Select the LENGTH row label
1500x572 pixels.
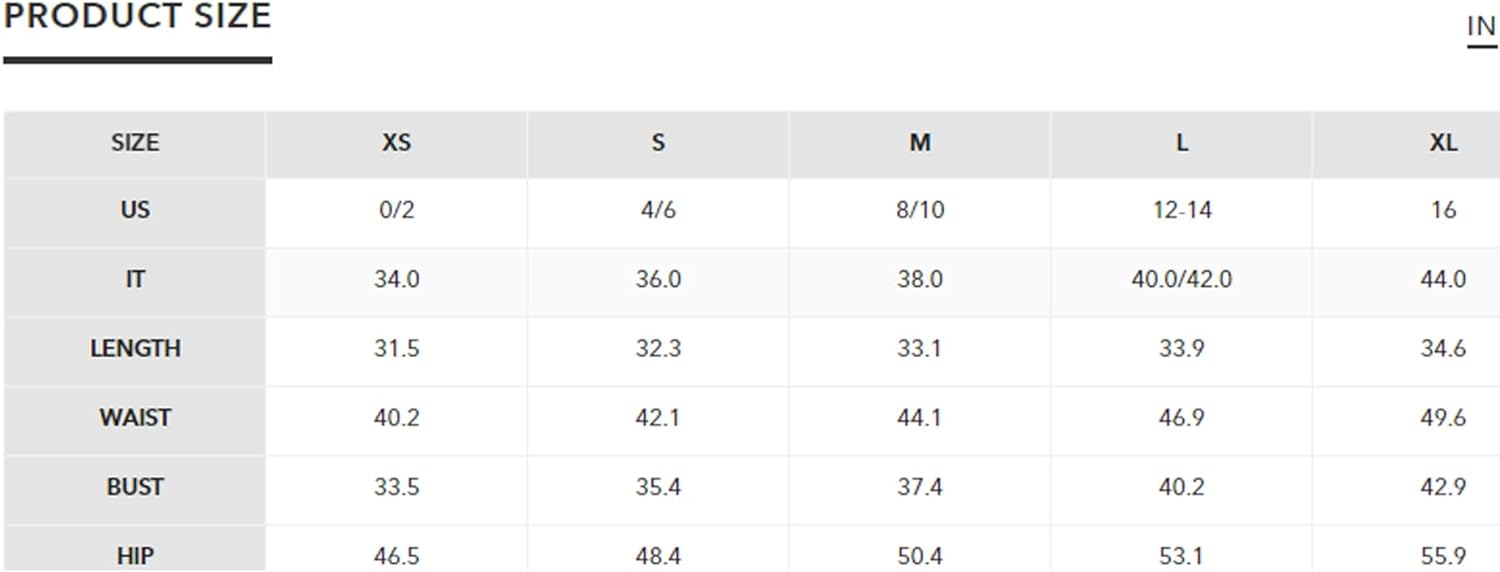coord(135,349)
